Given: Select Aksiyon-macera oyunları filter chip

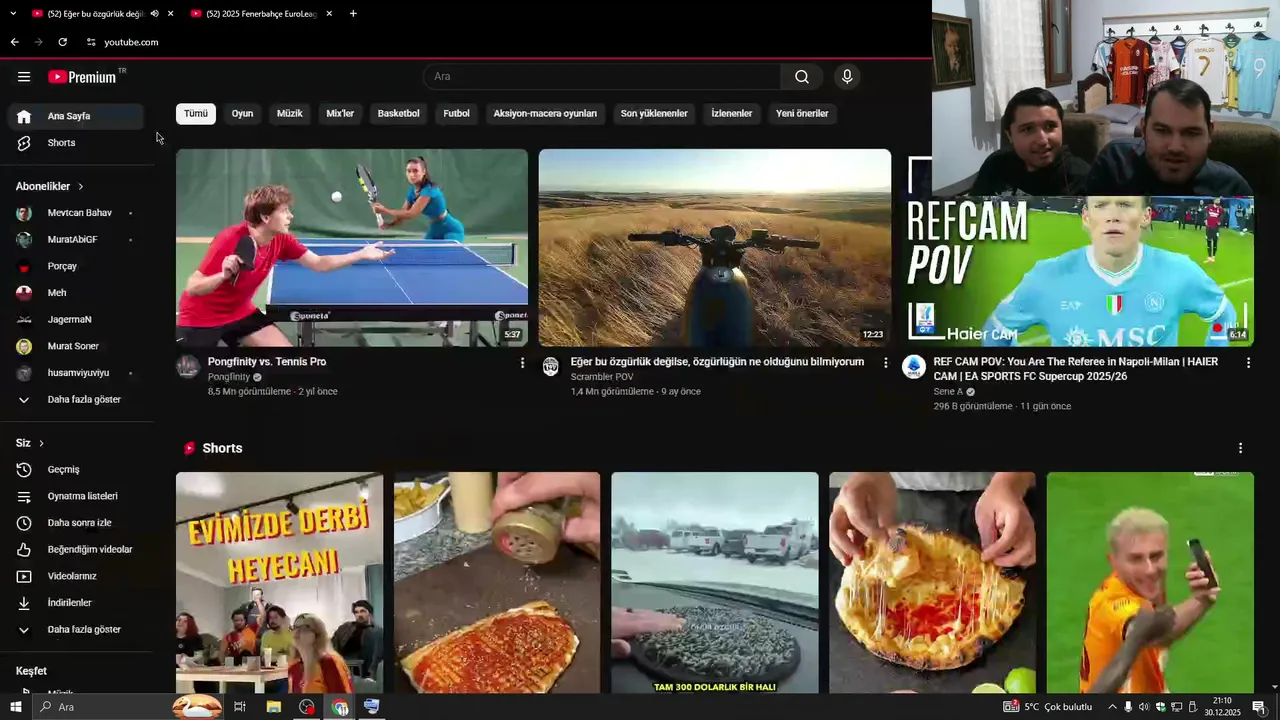Looking at the screenshot, I should (x=545, y=114).
